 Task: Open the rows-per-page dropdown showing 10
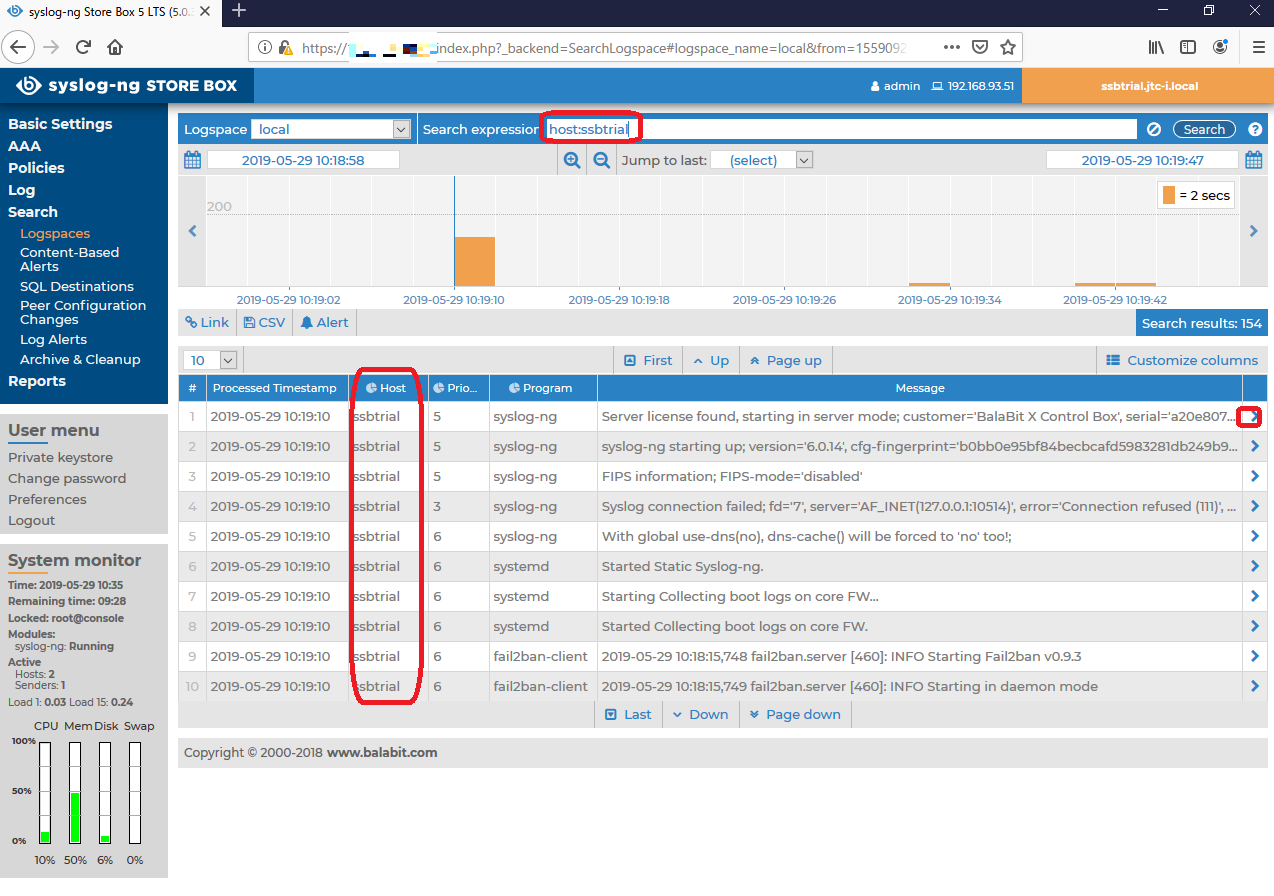pos(212,360)
